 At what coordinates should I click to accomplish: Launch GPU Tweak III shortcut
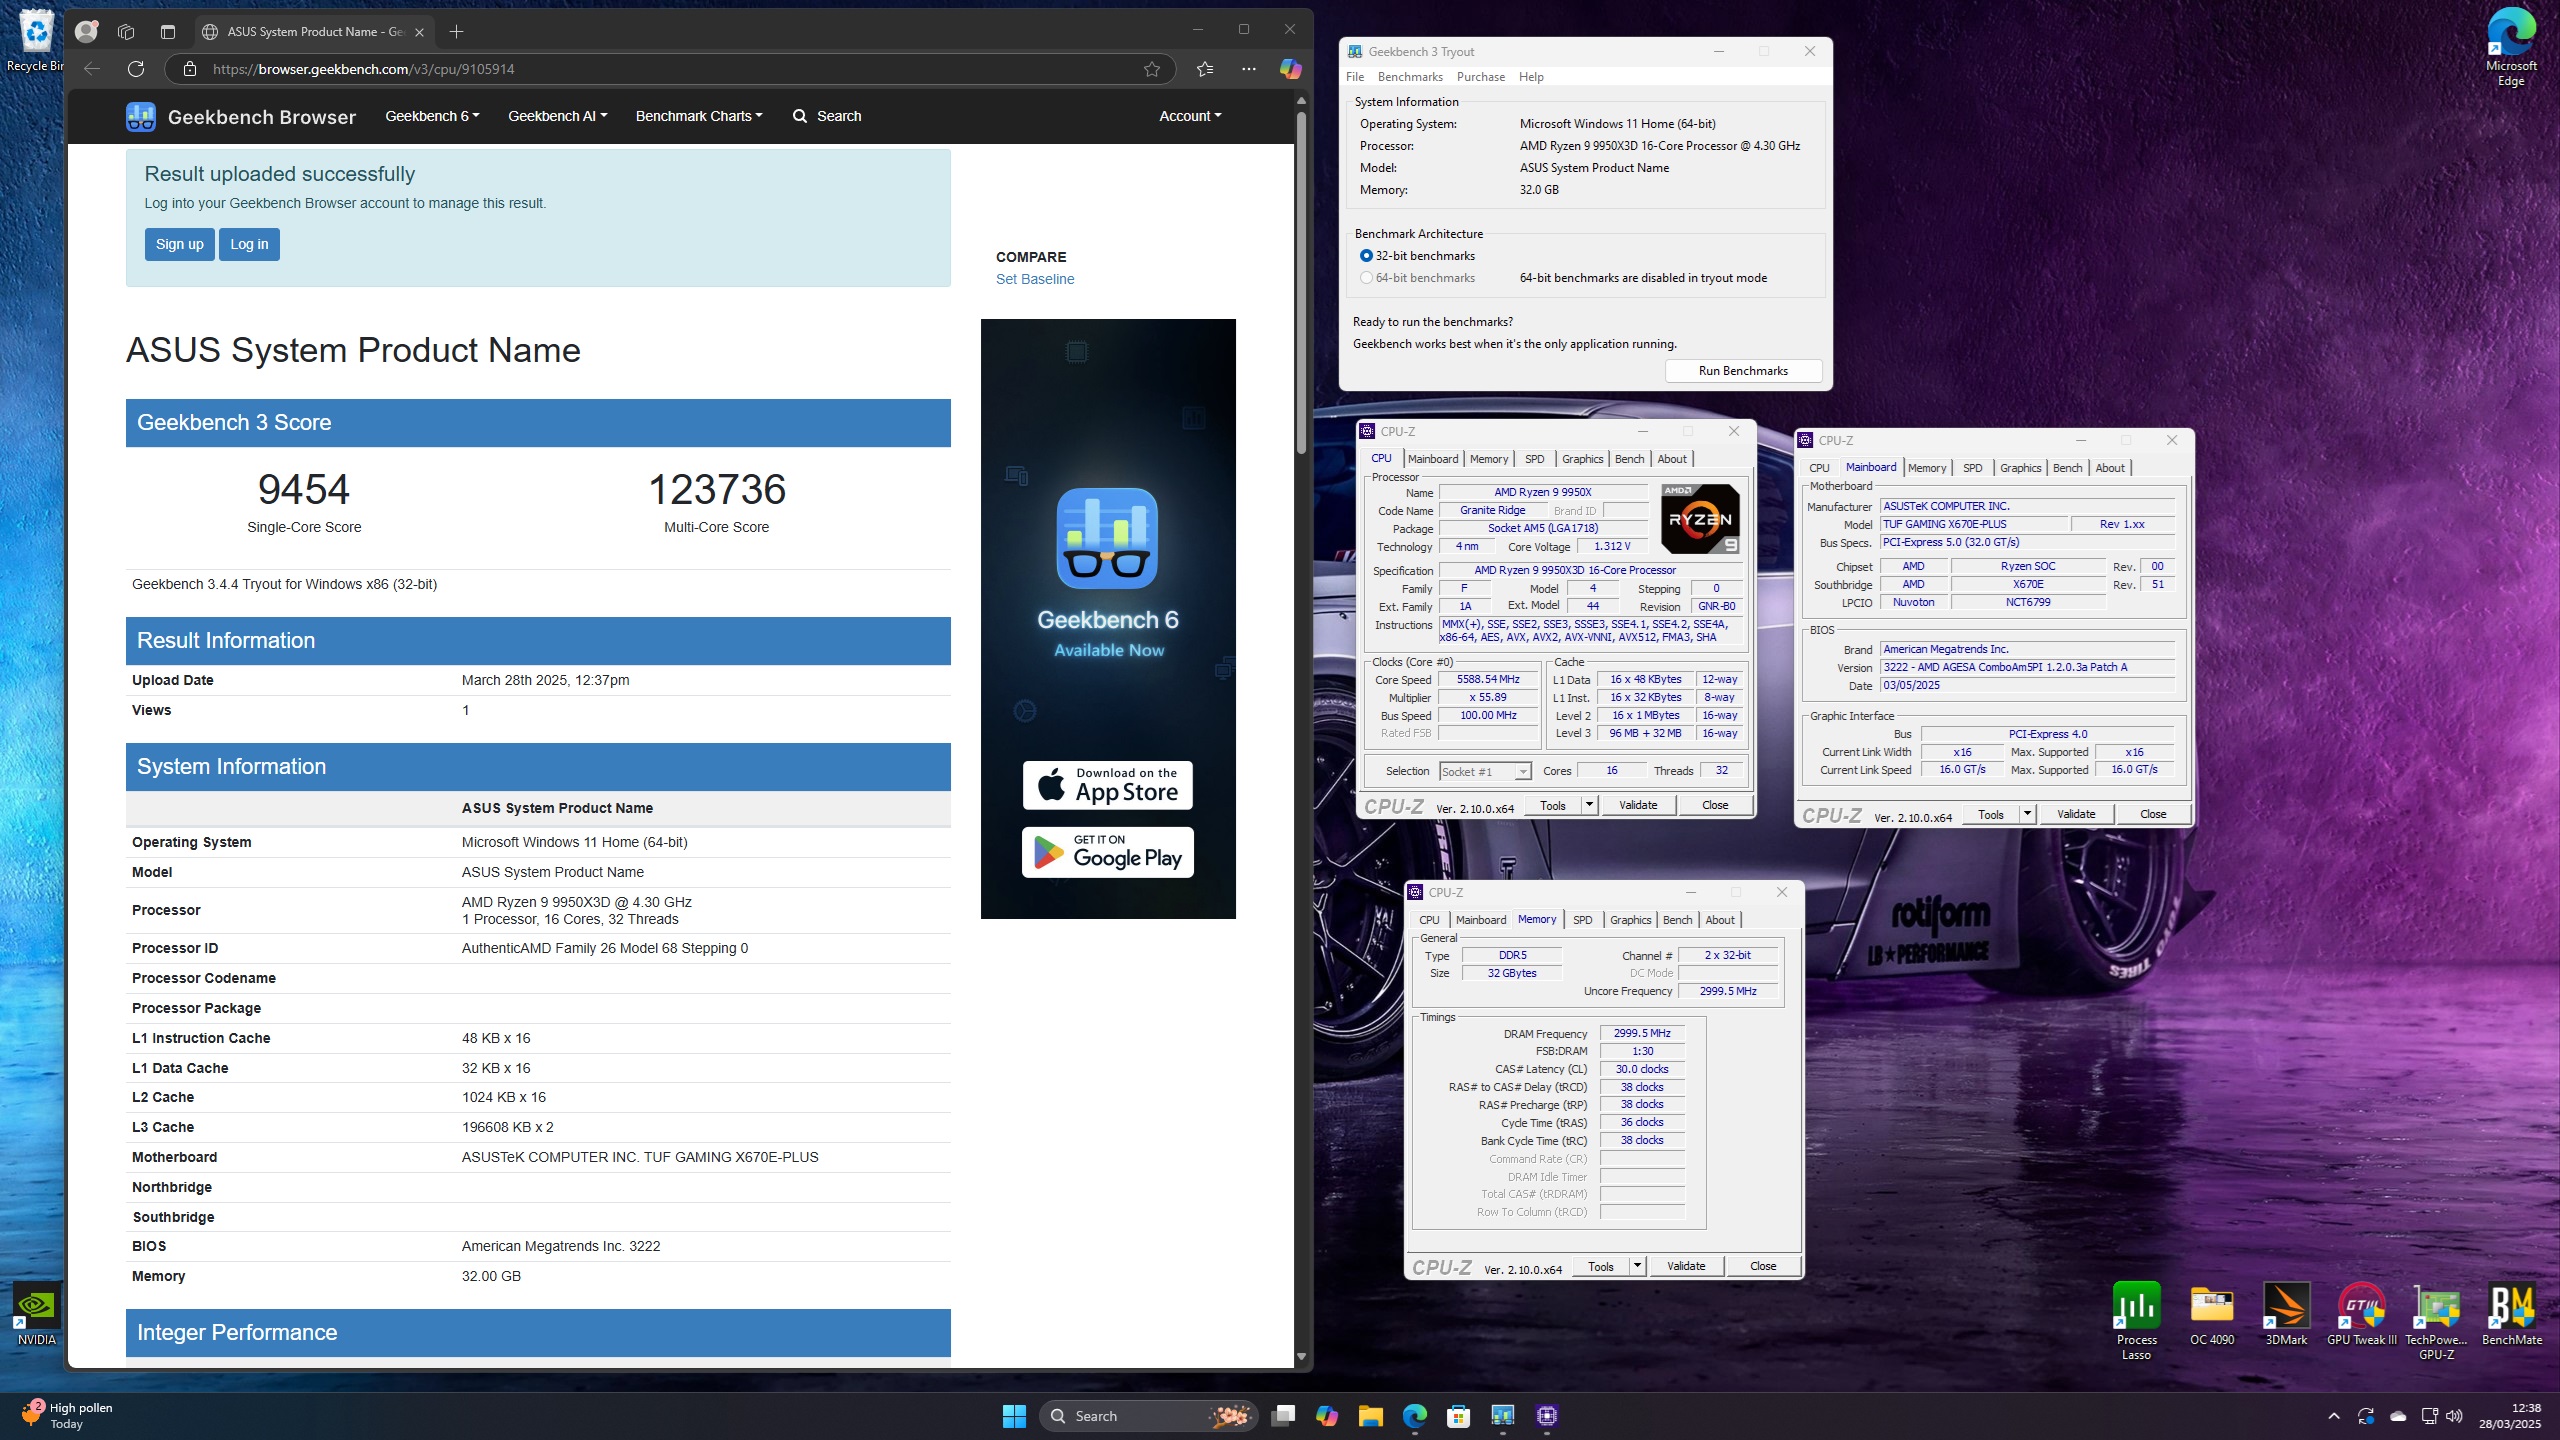coord(2361,1314)
